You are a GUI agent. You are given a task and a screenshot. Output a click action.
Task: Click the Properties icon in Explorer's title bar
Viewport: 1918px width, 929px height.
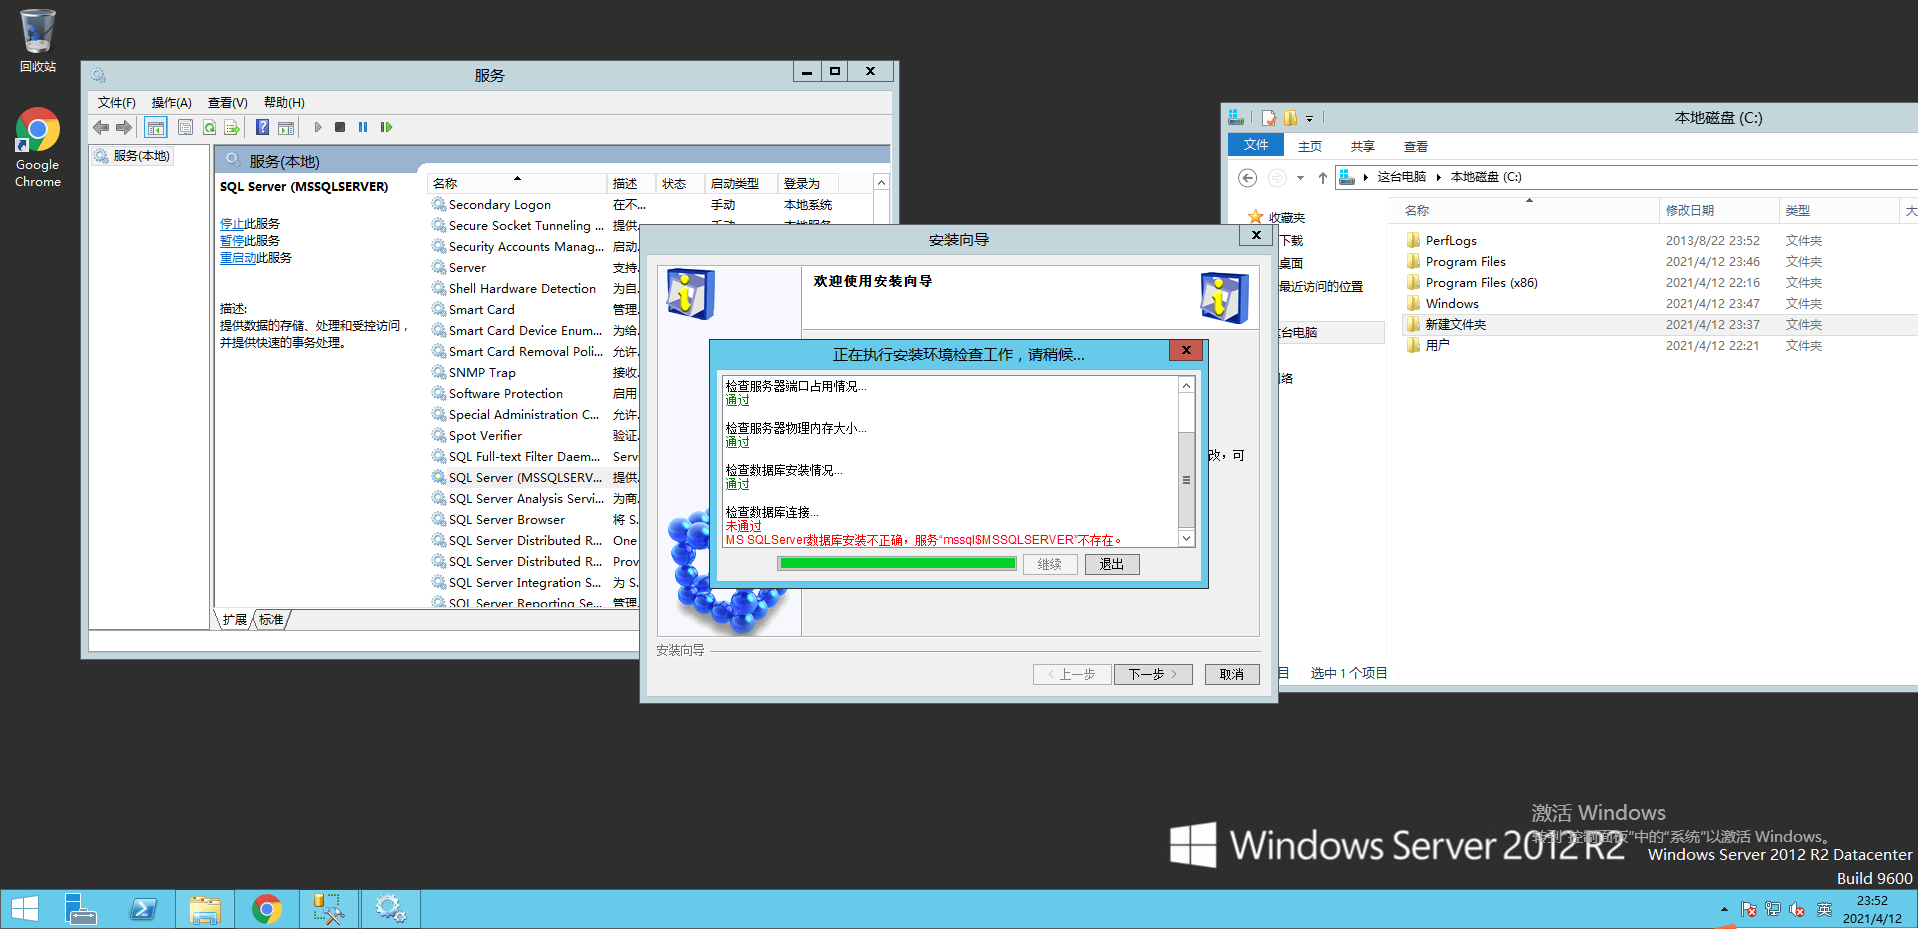click(1269, 118)
